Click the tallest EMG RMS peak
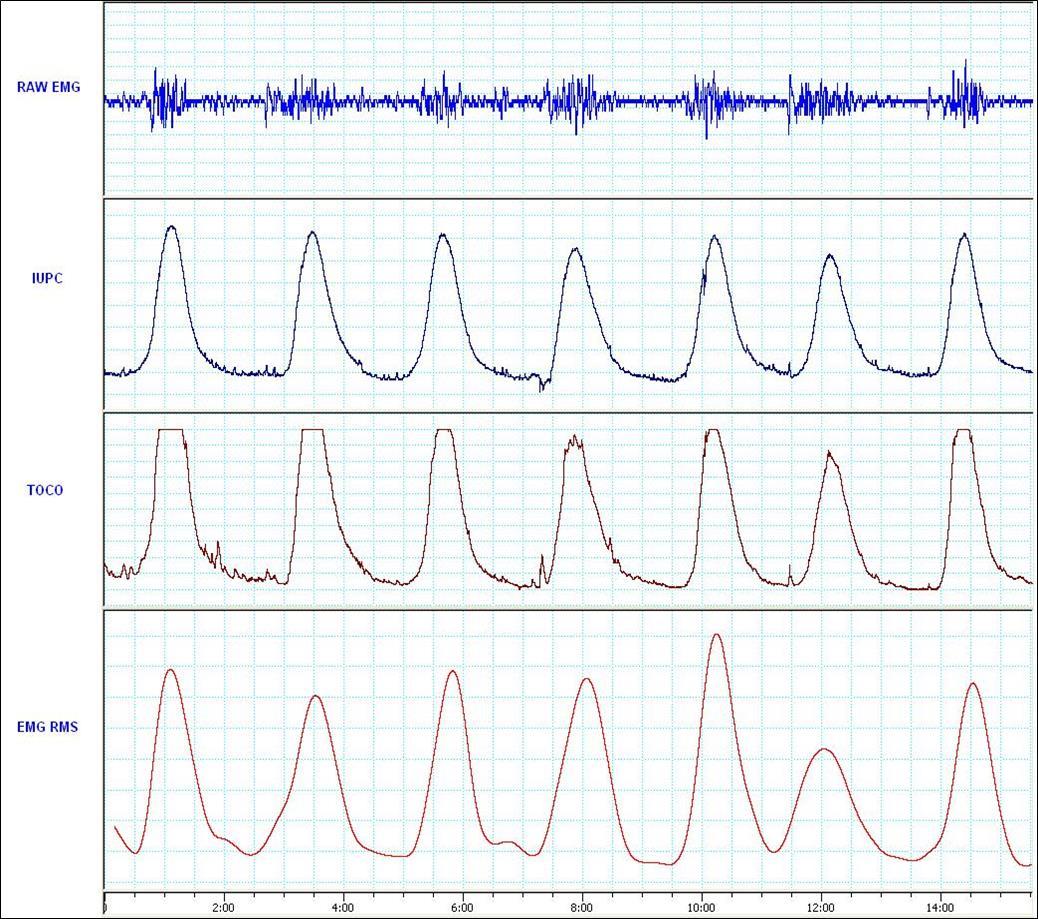The height and width of the screenshot is (919, 1038). 716,637
